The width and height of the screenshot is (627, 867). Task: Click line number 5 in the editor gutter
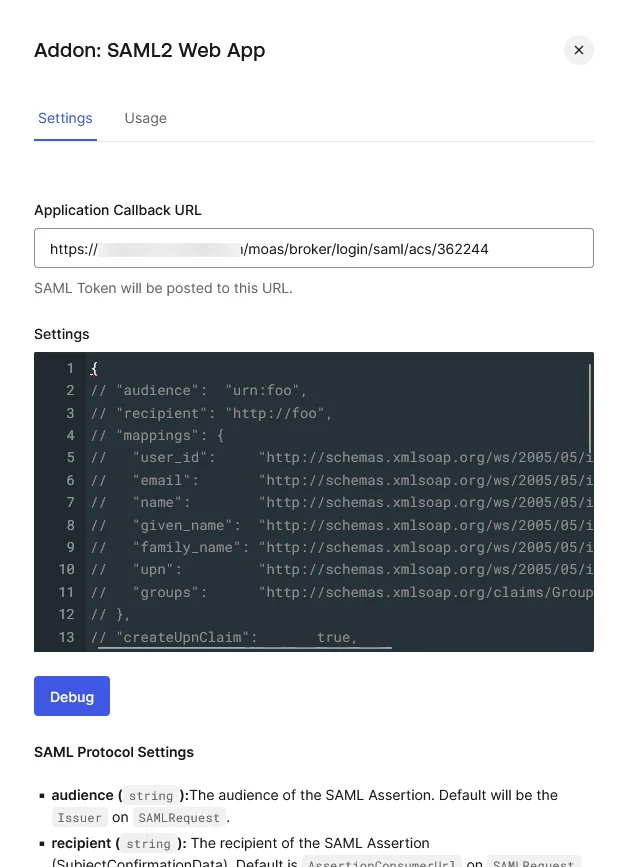click(70, 457)
